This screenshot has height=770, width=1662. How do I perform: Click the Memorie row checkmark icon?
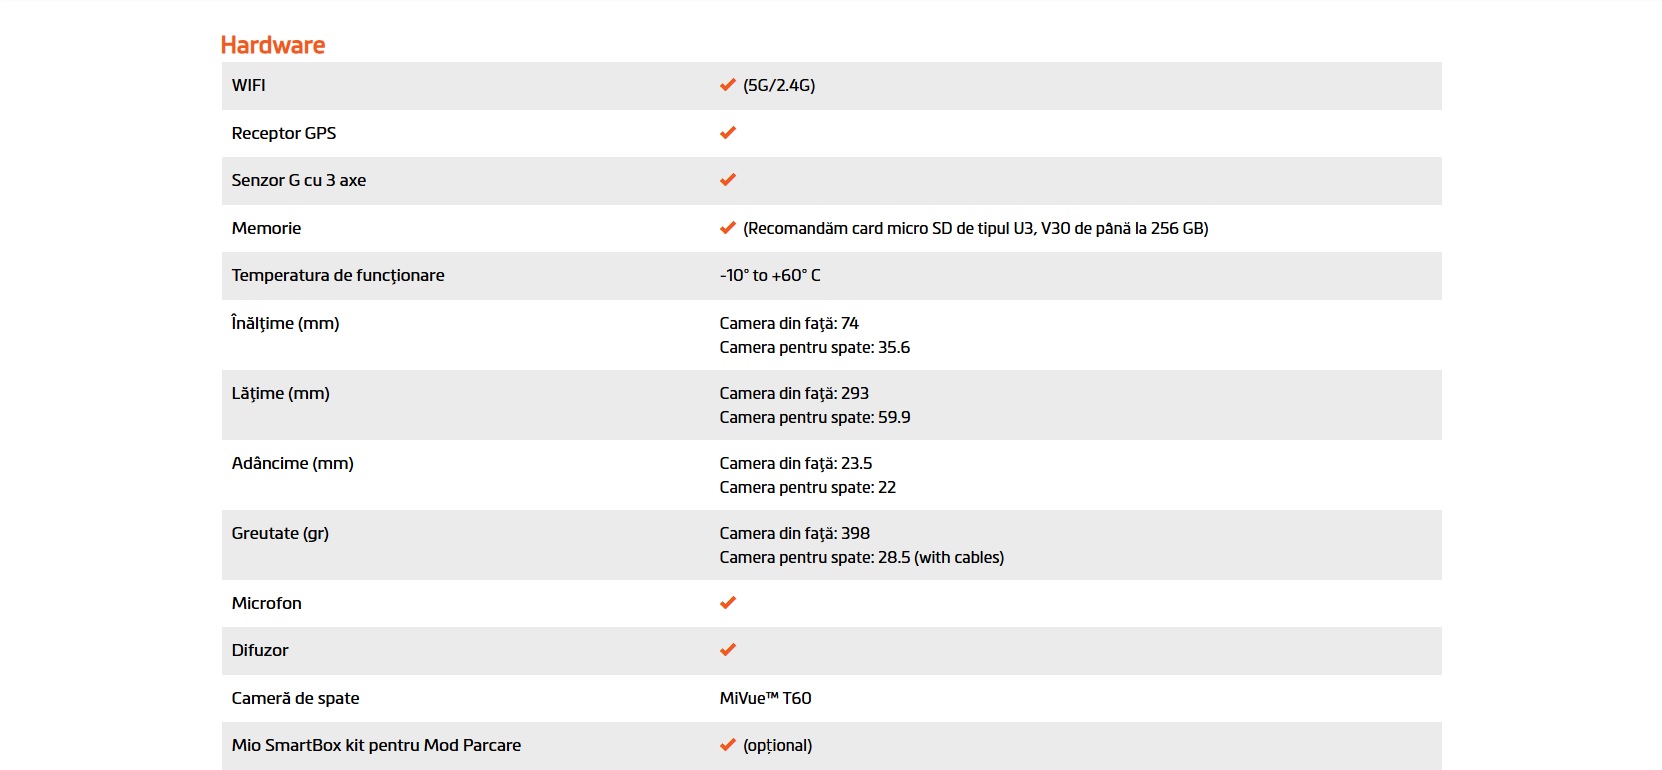tap(728, 228)
